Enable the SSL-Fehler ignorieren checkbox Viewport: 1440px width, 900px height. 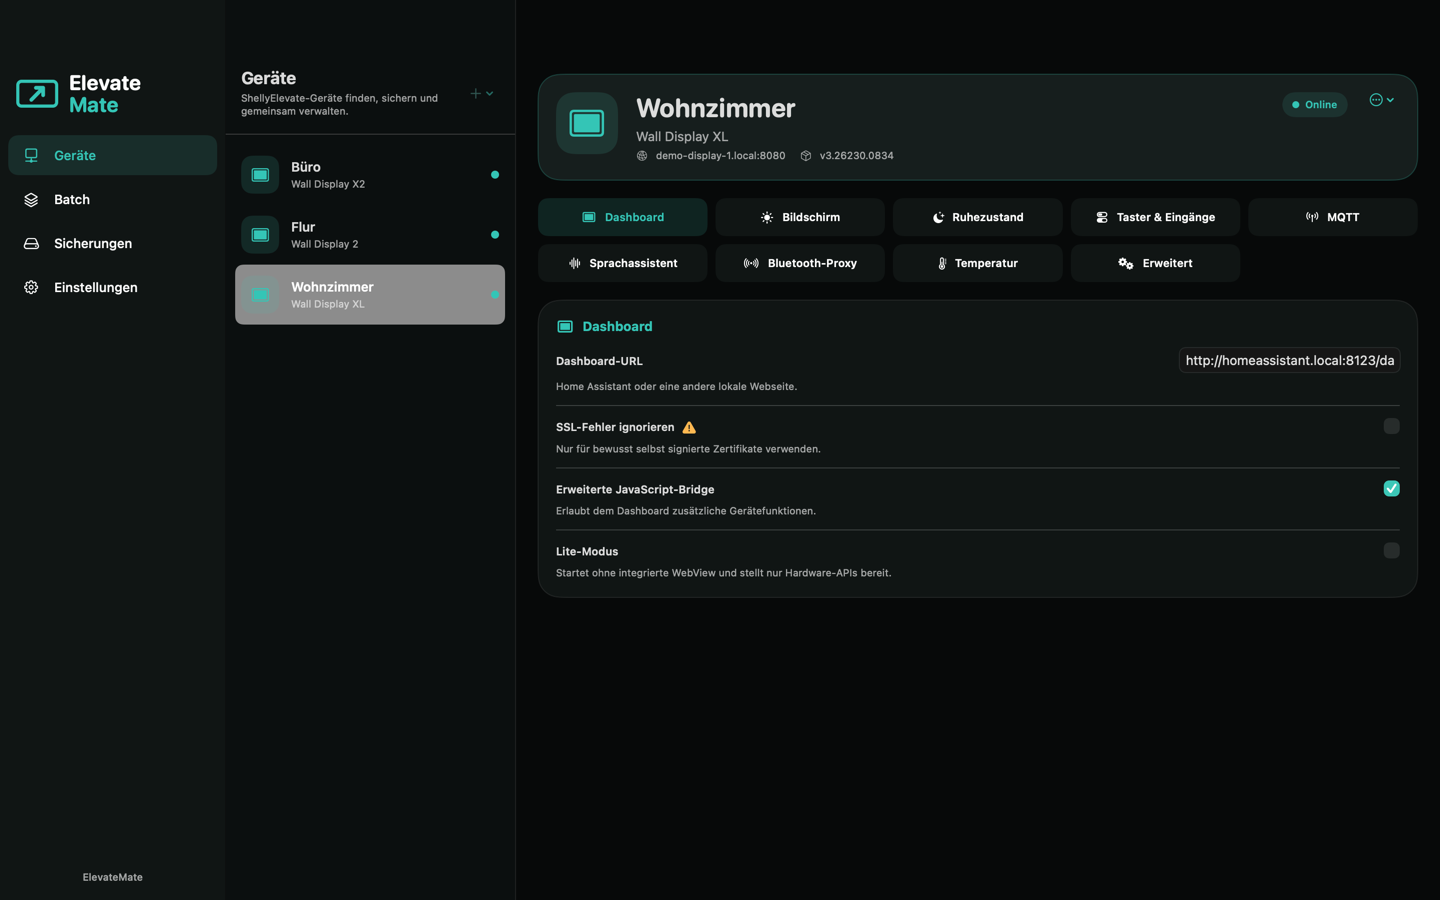pyautogui.click(x=1391, y=426)
